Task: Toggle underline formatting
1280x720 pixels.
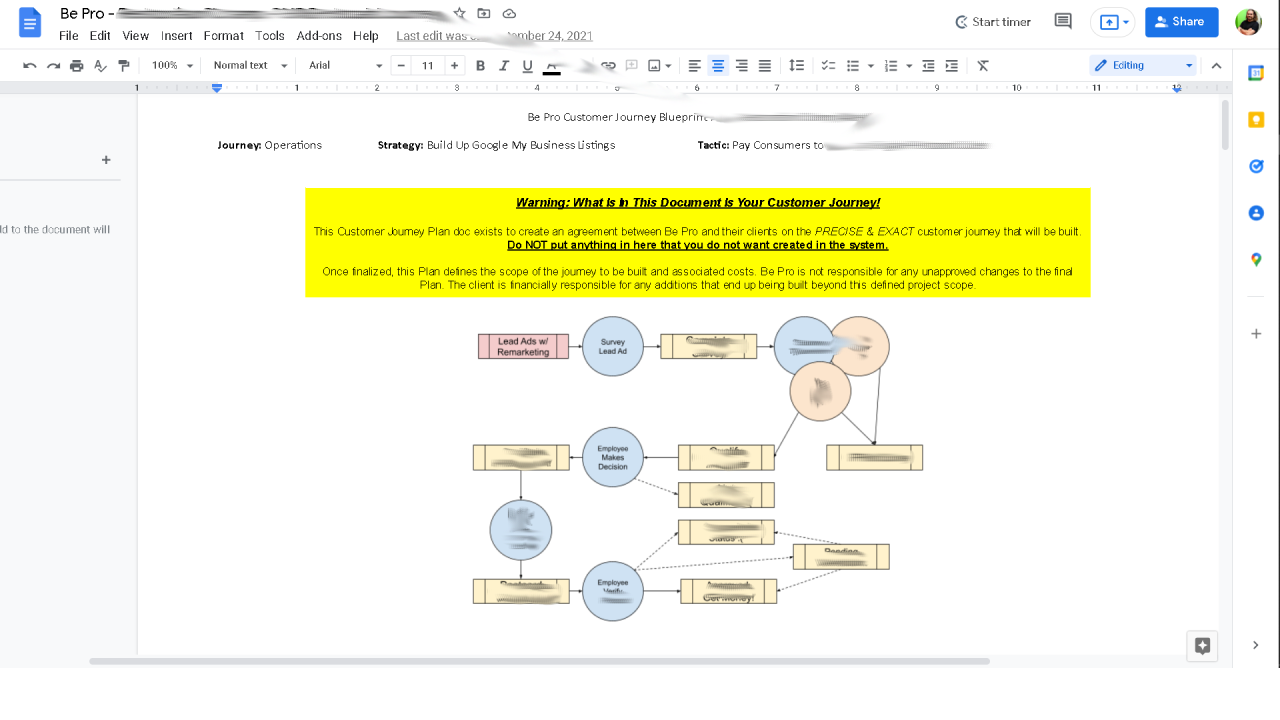Action: (x=527, y=66)
